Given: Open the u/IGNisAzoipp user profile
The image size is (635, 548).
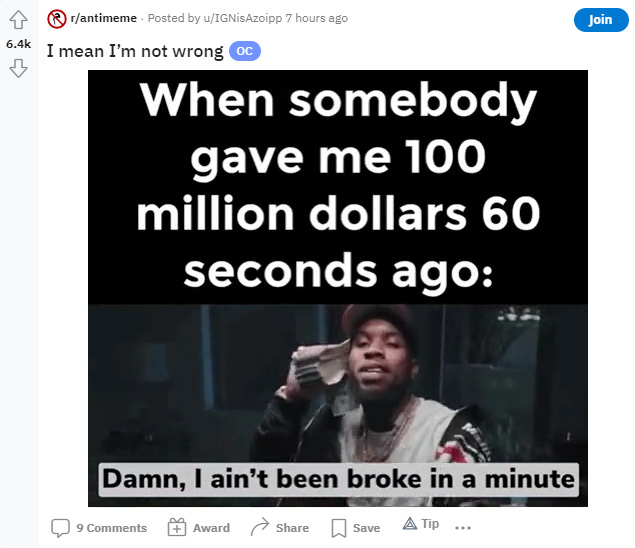Looking at the screenshot, I should point(243,18).
